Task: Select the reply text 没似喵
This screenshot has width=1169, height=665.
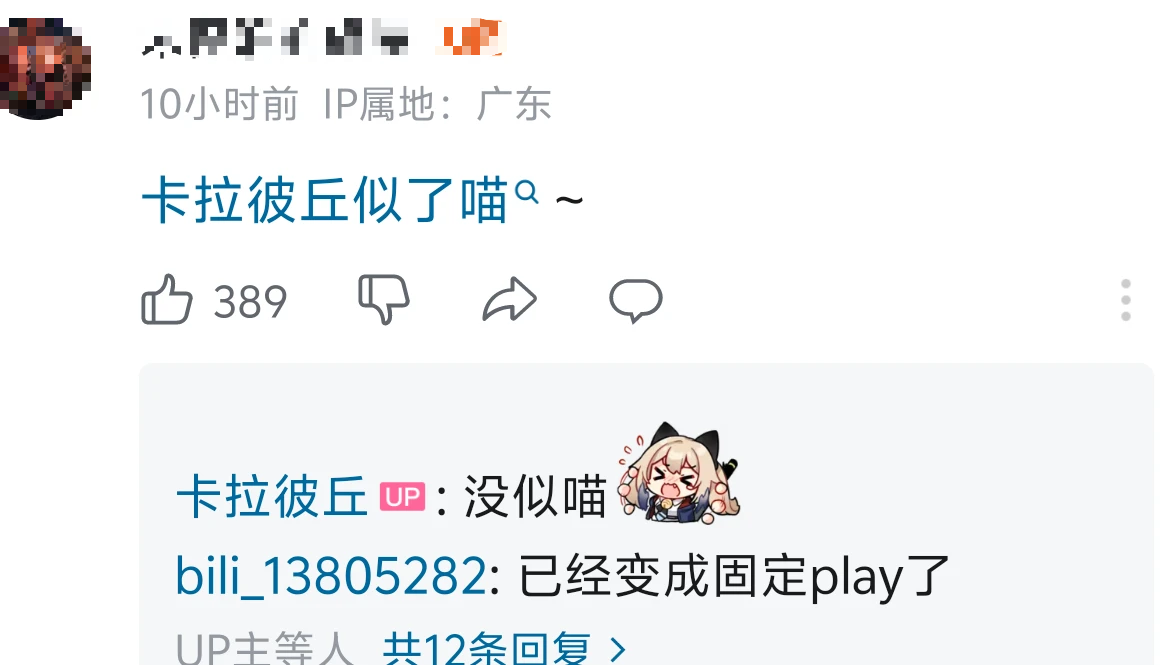Action: point(535,497)
